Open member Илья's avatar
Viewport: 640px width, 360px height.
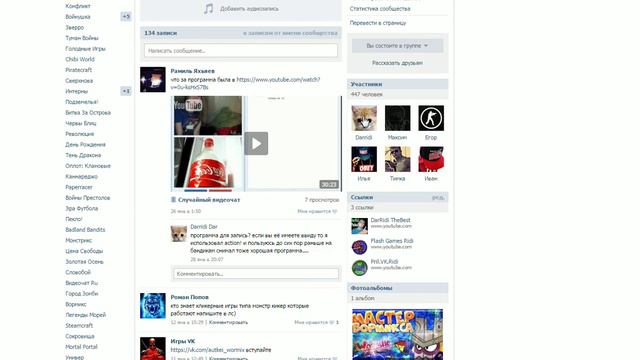click(x=364, y=159)
